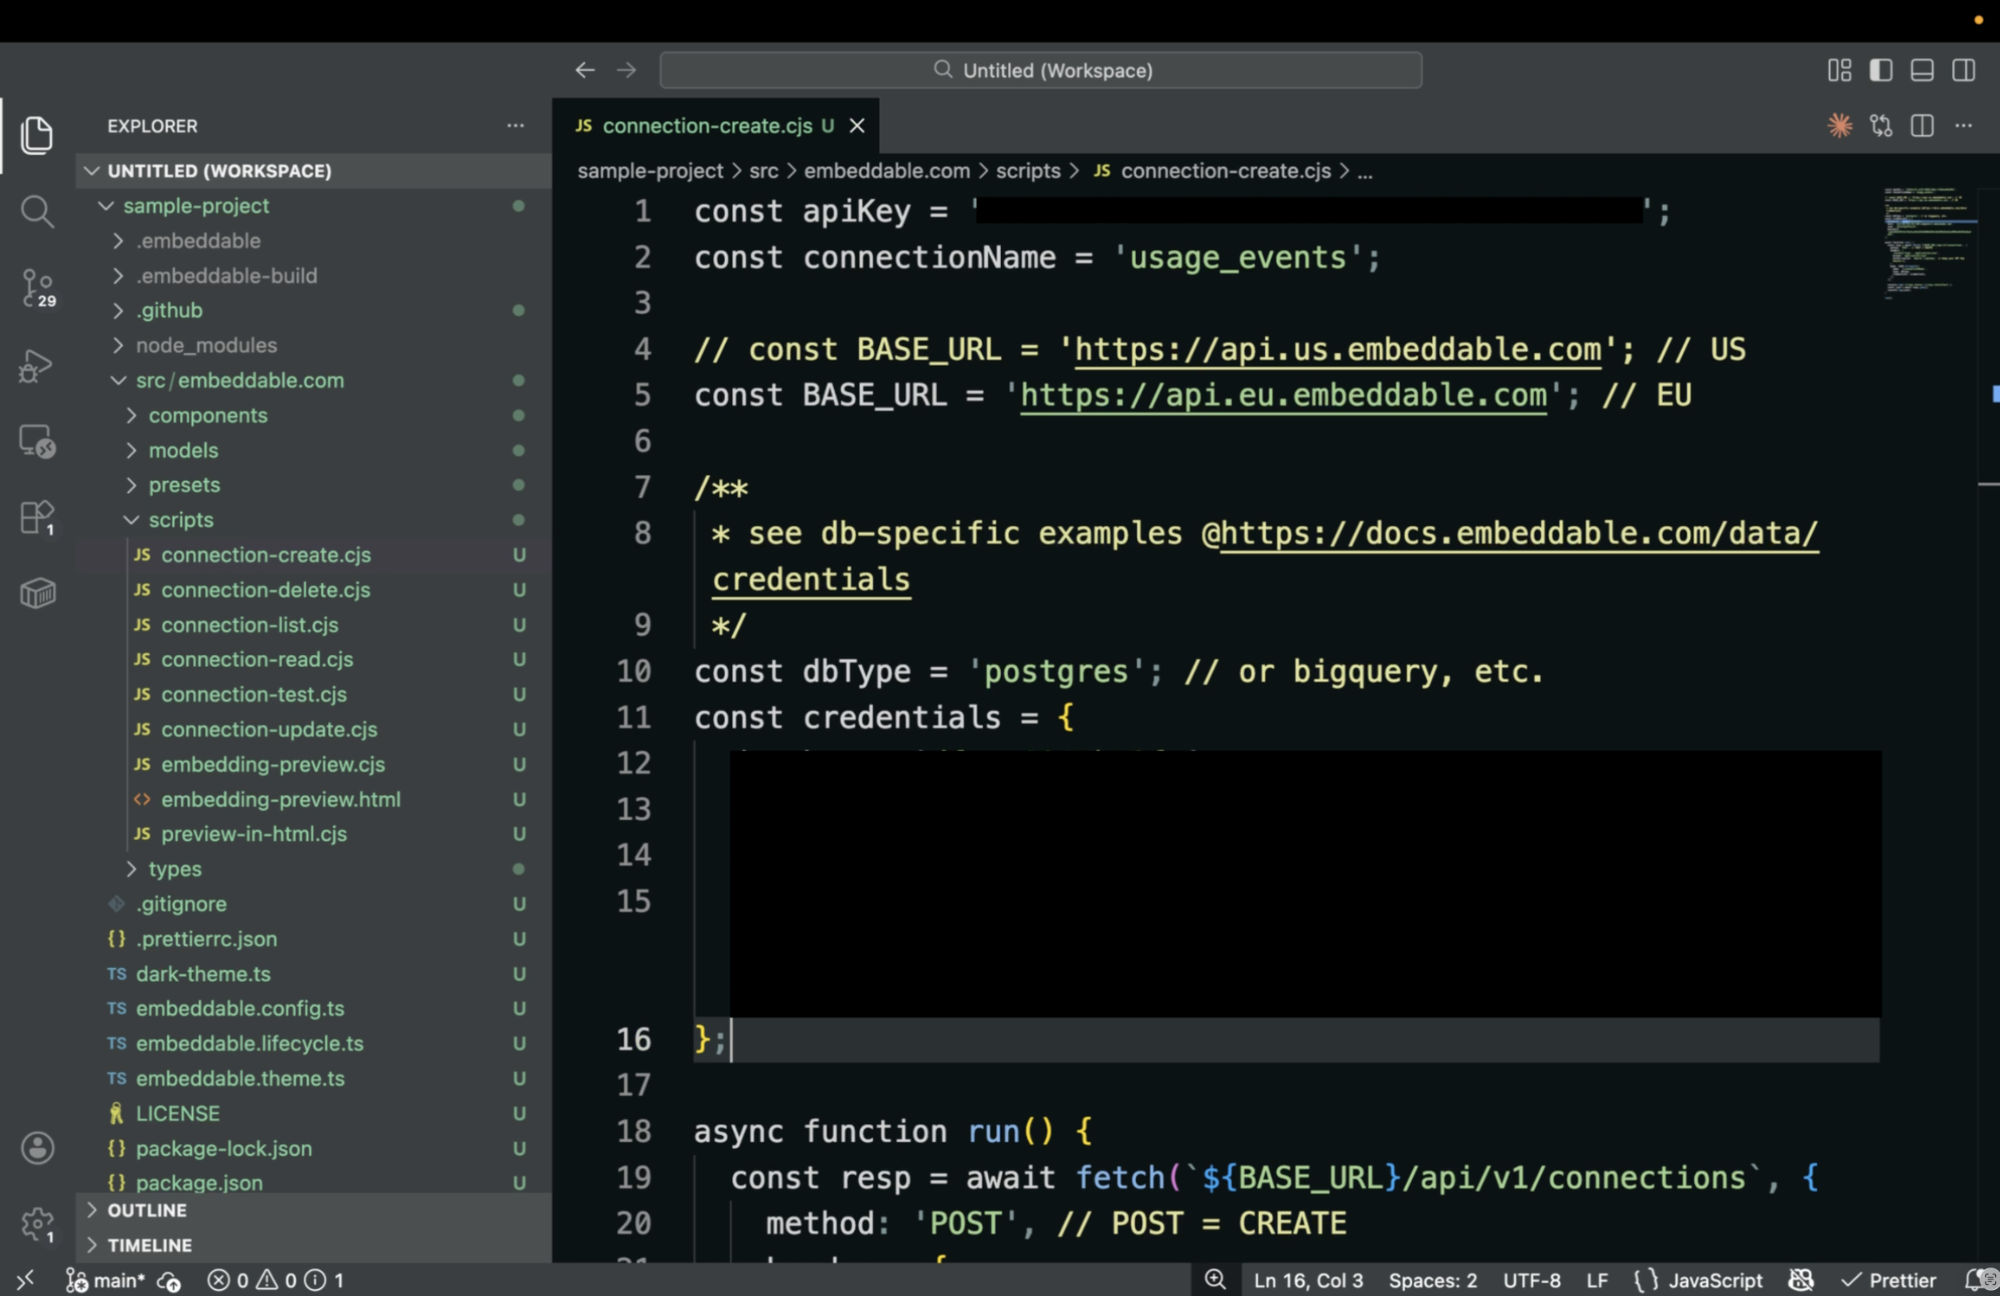Click the Accounts icon
Screen dimensions: 2000x1296
(x=37, y=1148)
